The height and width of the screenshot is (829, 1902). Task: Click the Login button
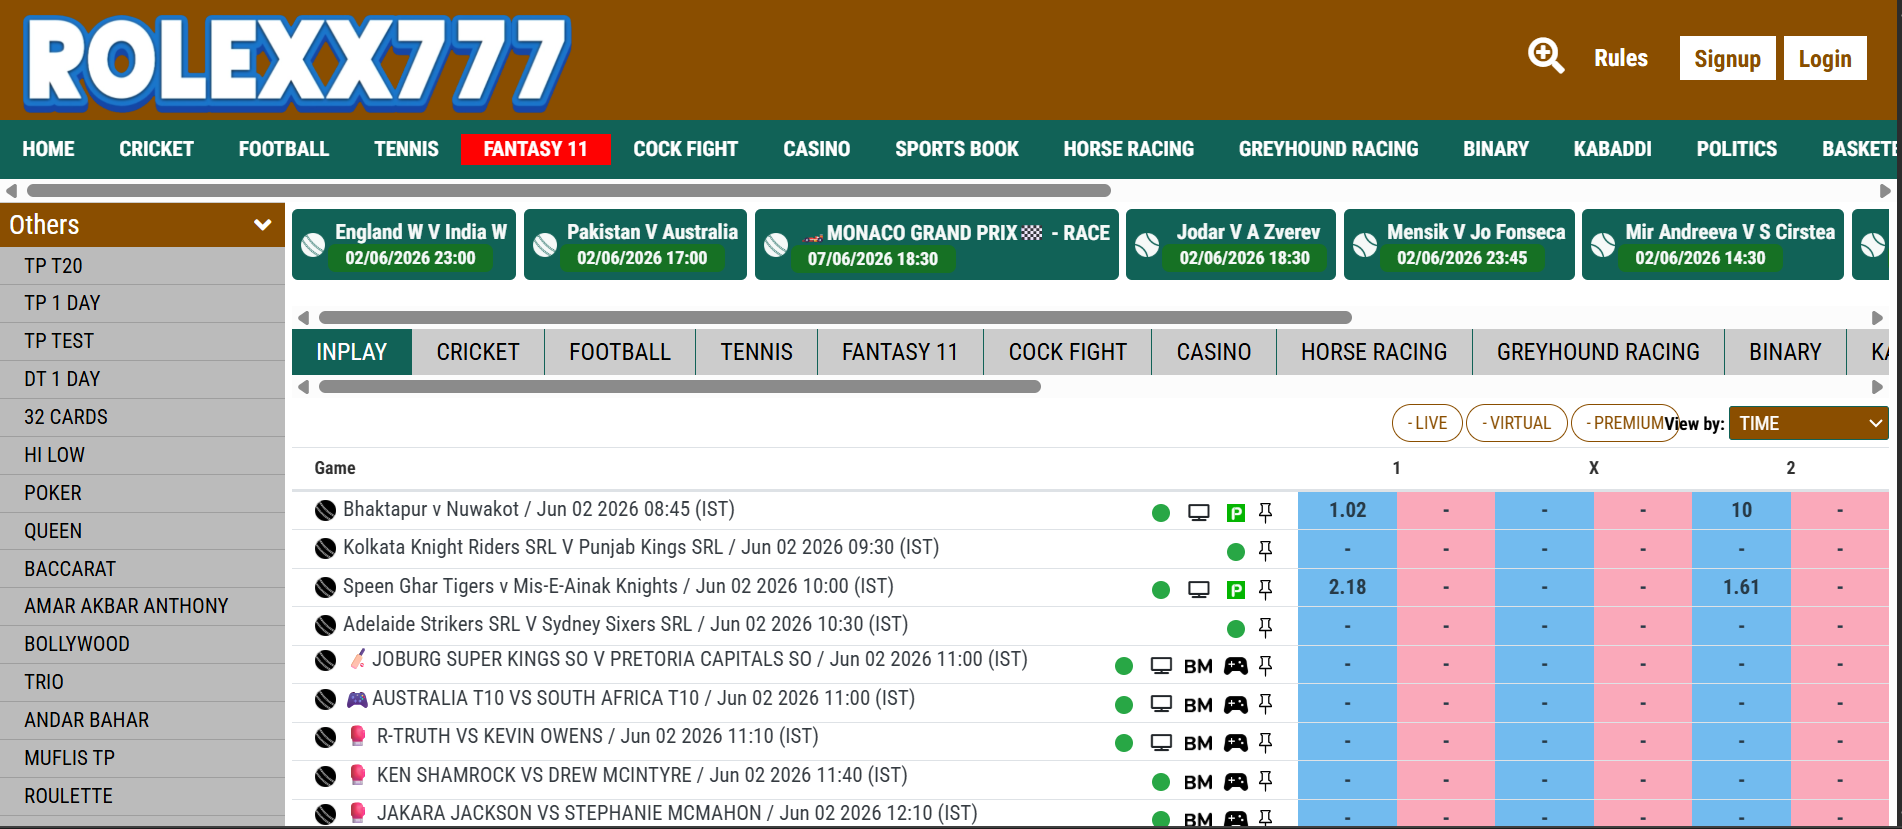click(x=1825, y=59)
